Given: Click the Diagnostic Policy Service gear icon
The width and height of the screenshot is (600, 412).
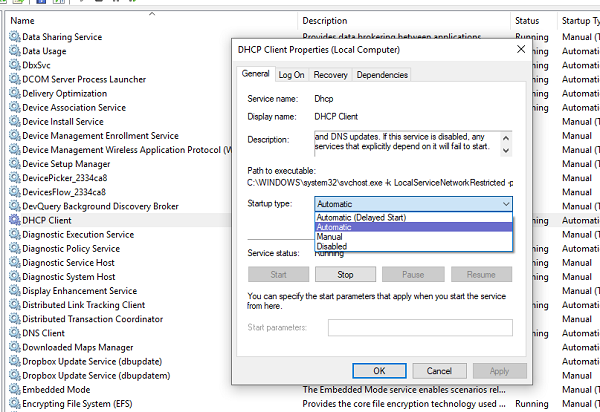Looking at the screenshot, I should [15, 249].
